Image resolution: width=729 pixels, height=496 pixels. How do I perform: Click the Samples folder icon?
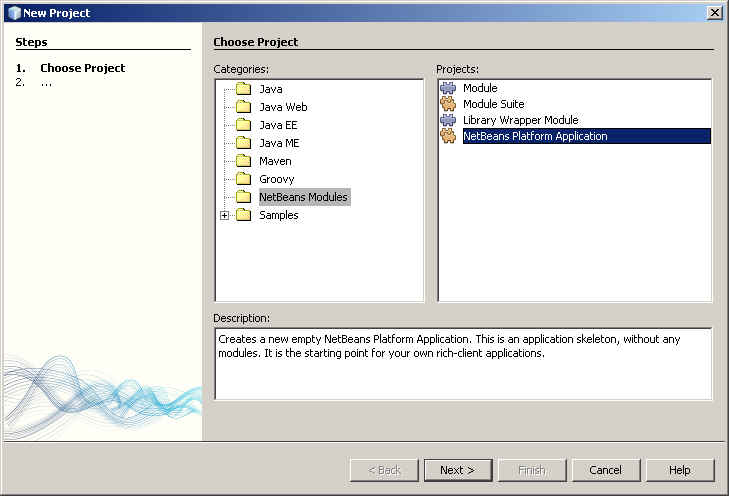click(244, 215)
